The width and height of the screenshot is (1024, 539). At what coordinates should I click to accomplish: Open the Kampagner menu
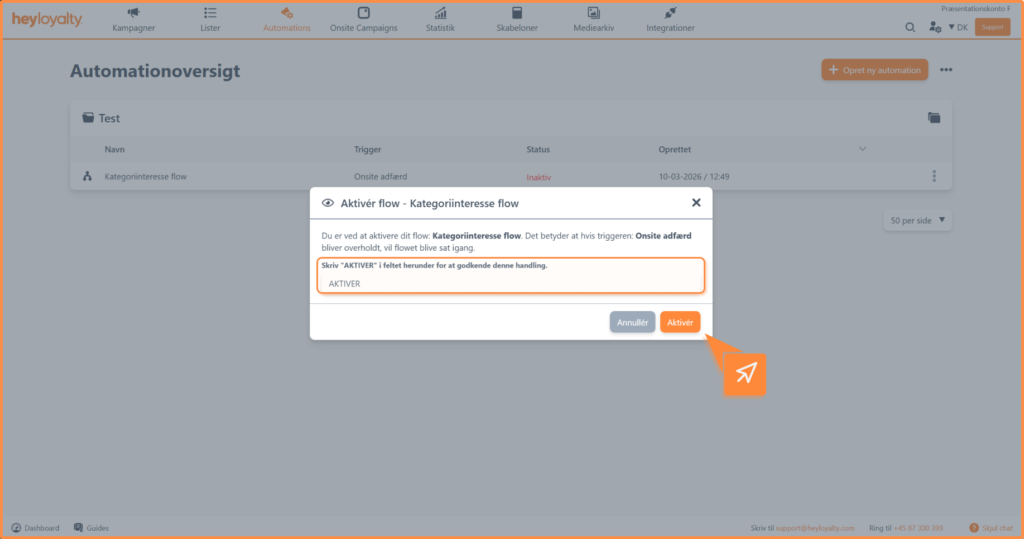pyautogui.click(x=133, y=19)
